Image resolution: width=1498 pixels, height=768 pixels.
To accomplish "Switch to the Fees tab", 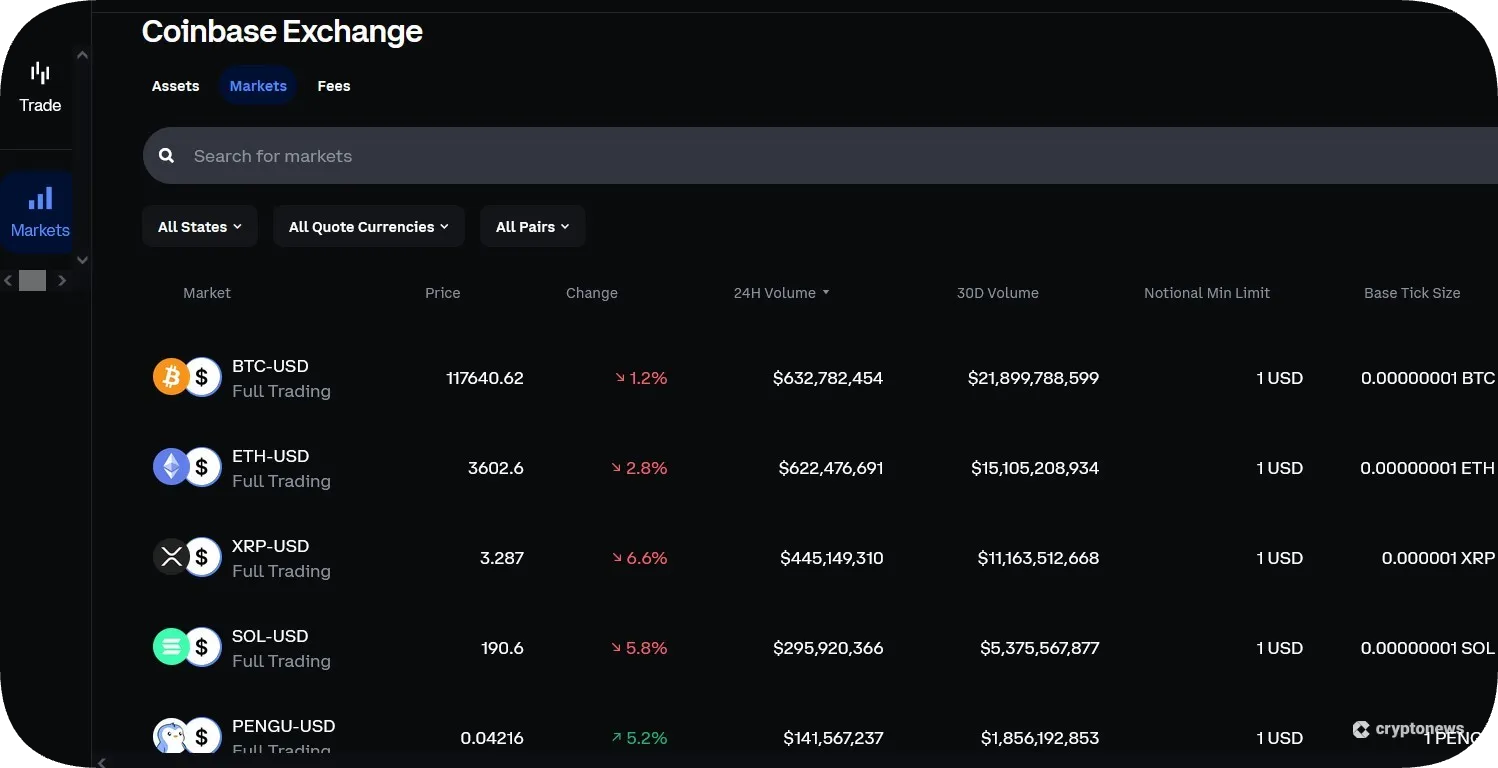I will tap(334, 86).
